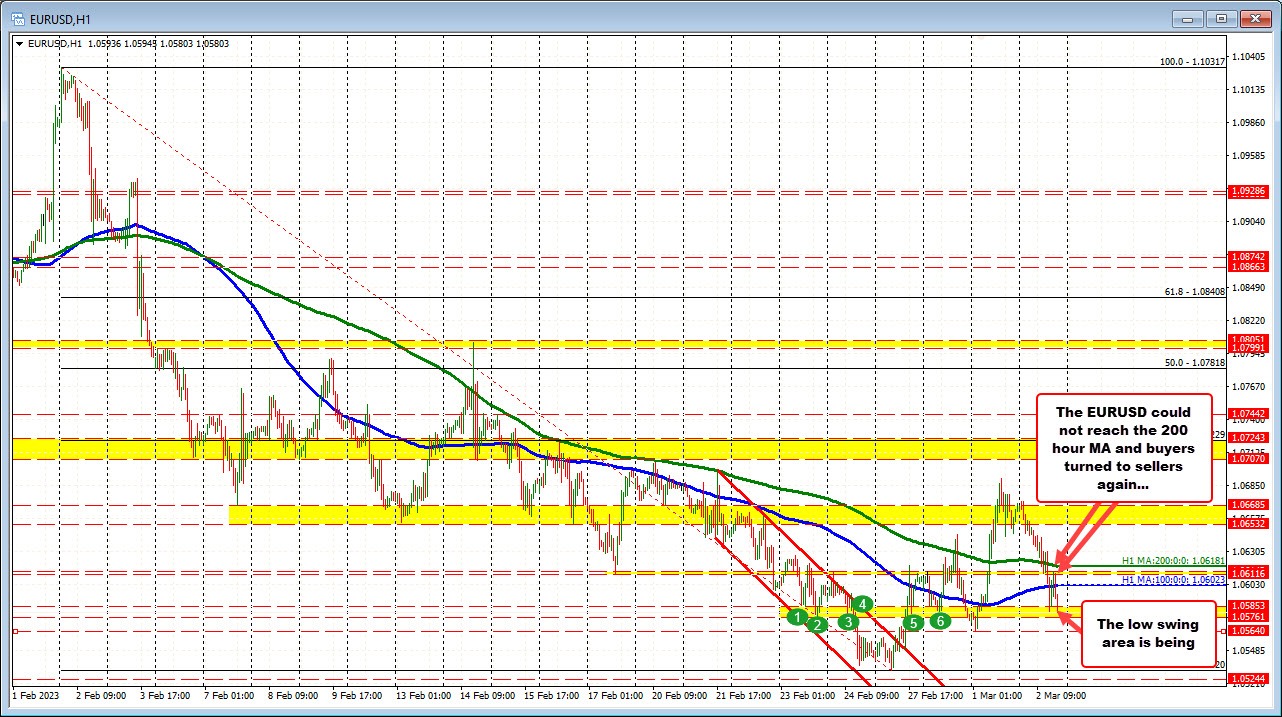The width and height of the screenshot is (1282, 717).
Task: Click the 61.8 Fibonacci retracement label
Action: click(x=1194, y=292)
